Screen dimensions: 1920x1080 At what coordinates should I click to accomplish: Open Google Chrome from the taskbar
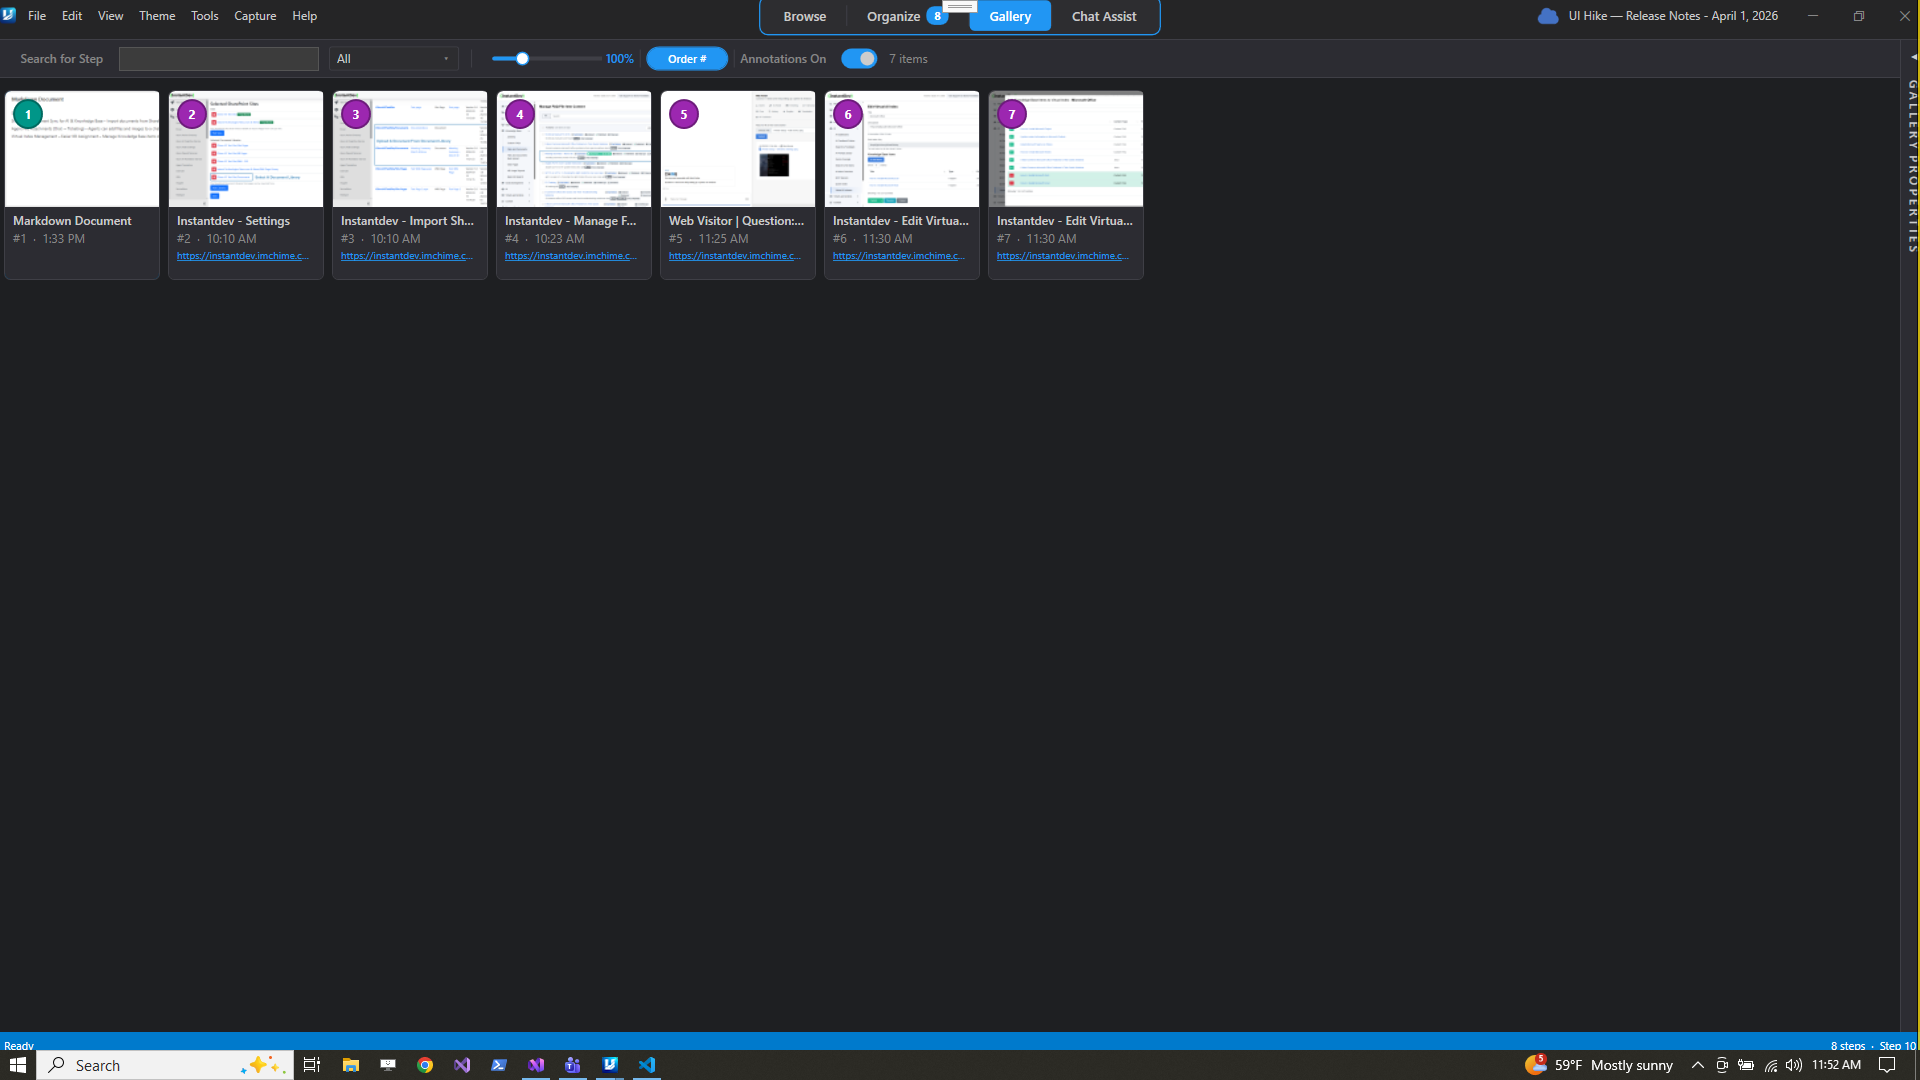425,1065
